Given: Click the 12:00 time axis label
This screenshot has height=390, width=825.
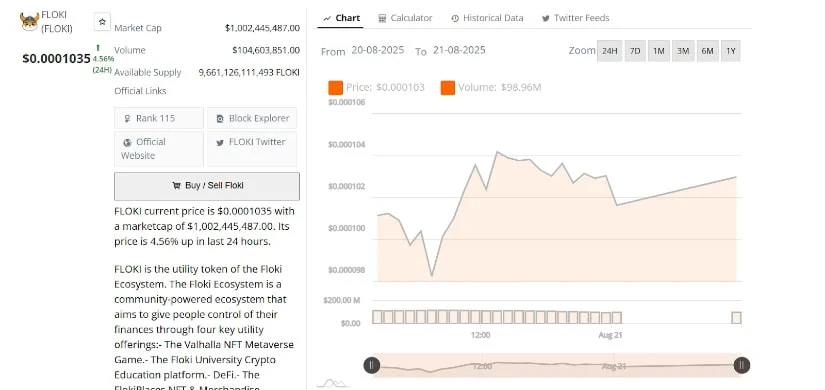Looking at the screenshot, I should point(480,335).
